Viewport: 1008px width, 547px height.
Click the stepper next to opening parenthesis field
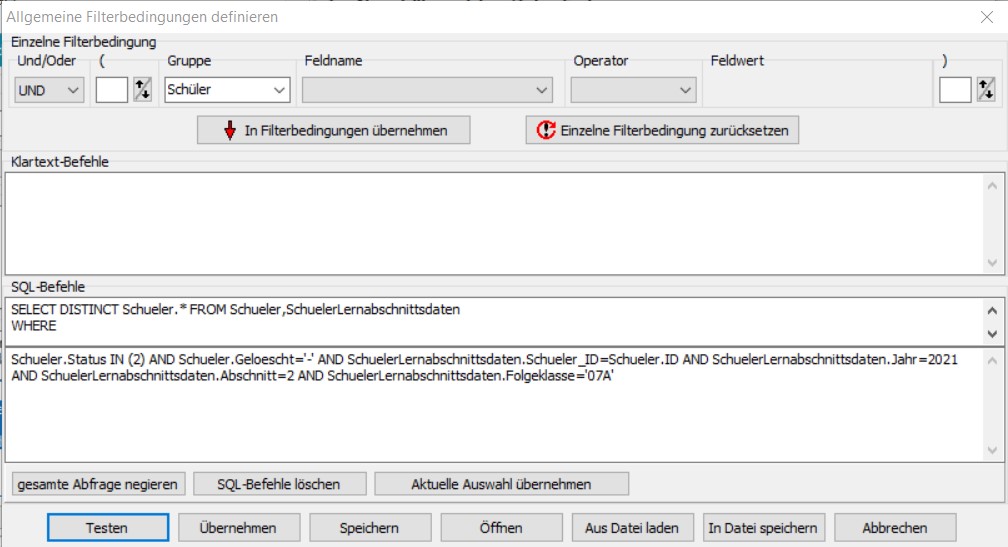[142, 90]
